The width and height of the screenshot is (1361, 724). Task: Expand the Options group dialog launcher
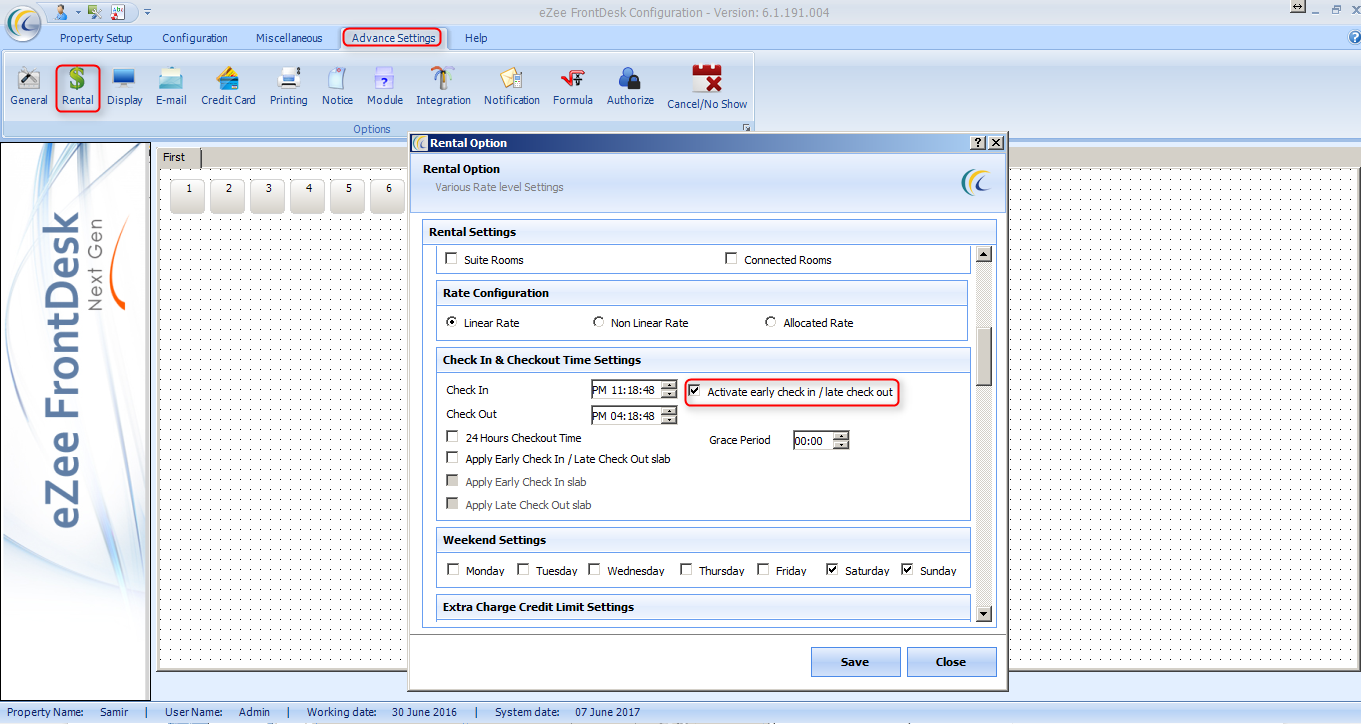[x=745, y=129]
